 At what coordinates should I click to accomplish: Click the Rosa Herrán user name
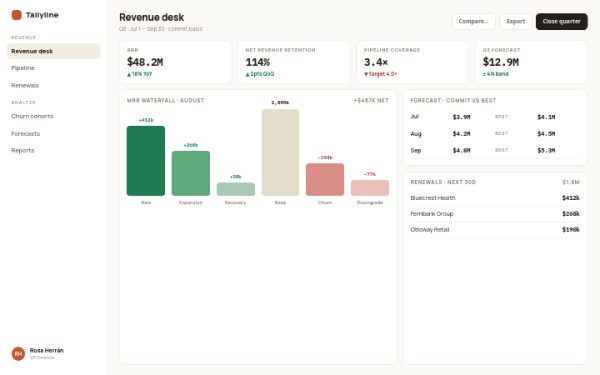47,351
